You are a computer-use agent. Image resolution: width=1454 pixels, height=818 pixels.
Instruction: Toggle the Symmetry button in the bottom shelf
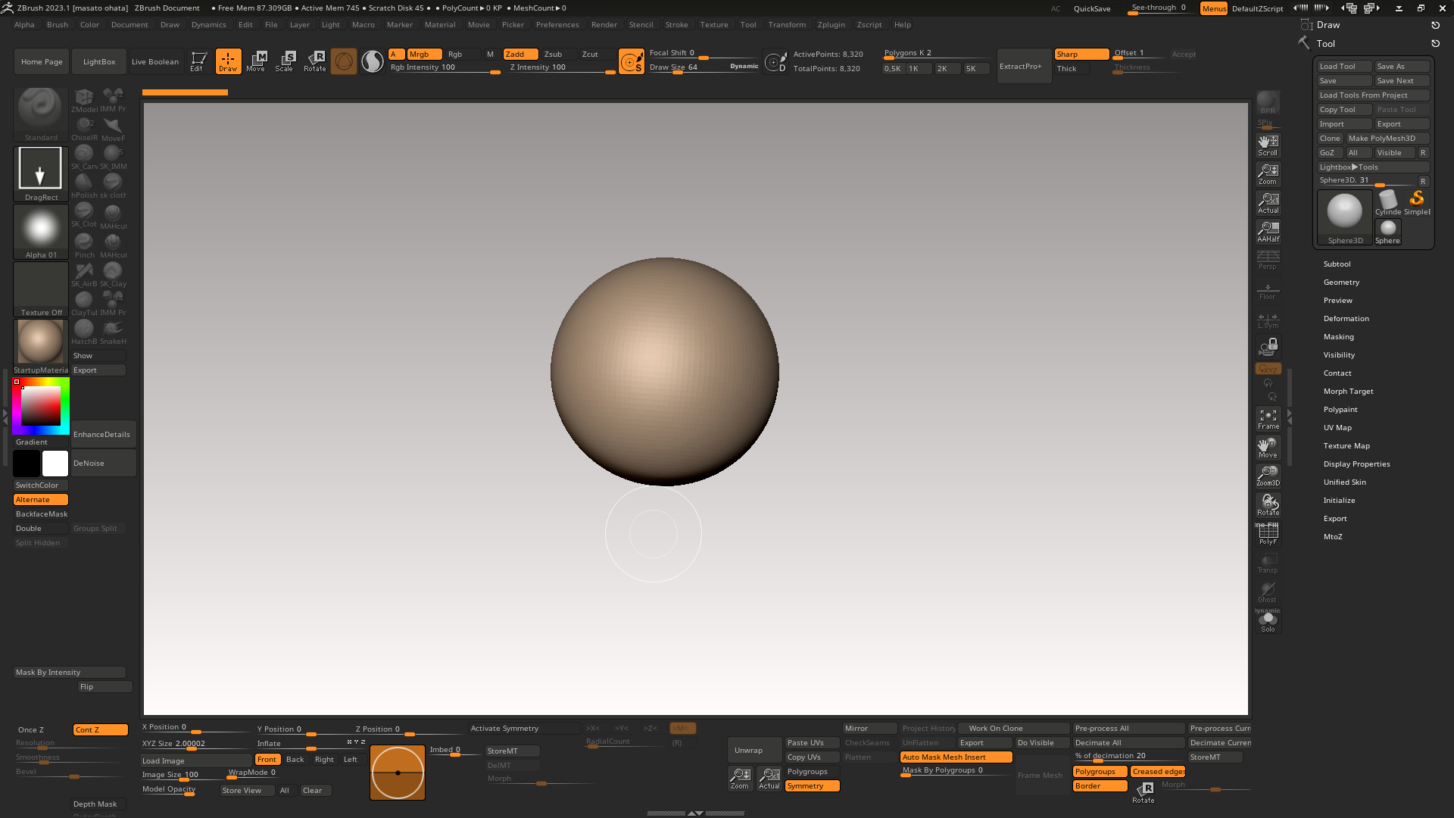[811, 786]
